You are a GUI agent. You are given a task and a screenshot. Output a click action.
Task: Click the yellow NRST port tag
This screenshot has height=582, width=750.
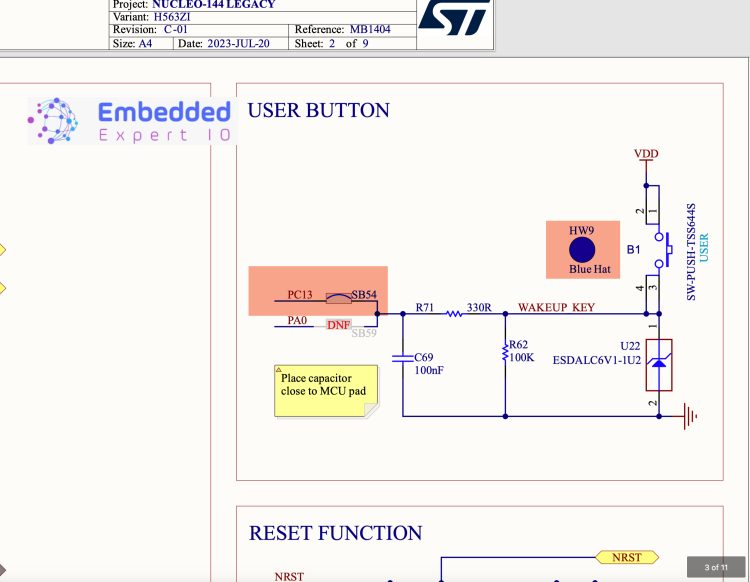pyautogui.click(x=626, y=556)
